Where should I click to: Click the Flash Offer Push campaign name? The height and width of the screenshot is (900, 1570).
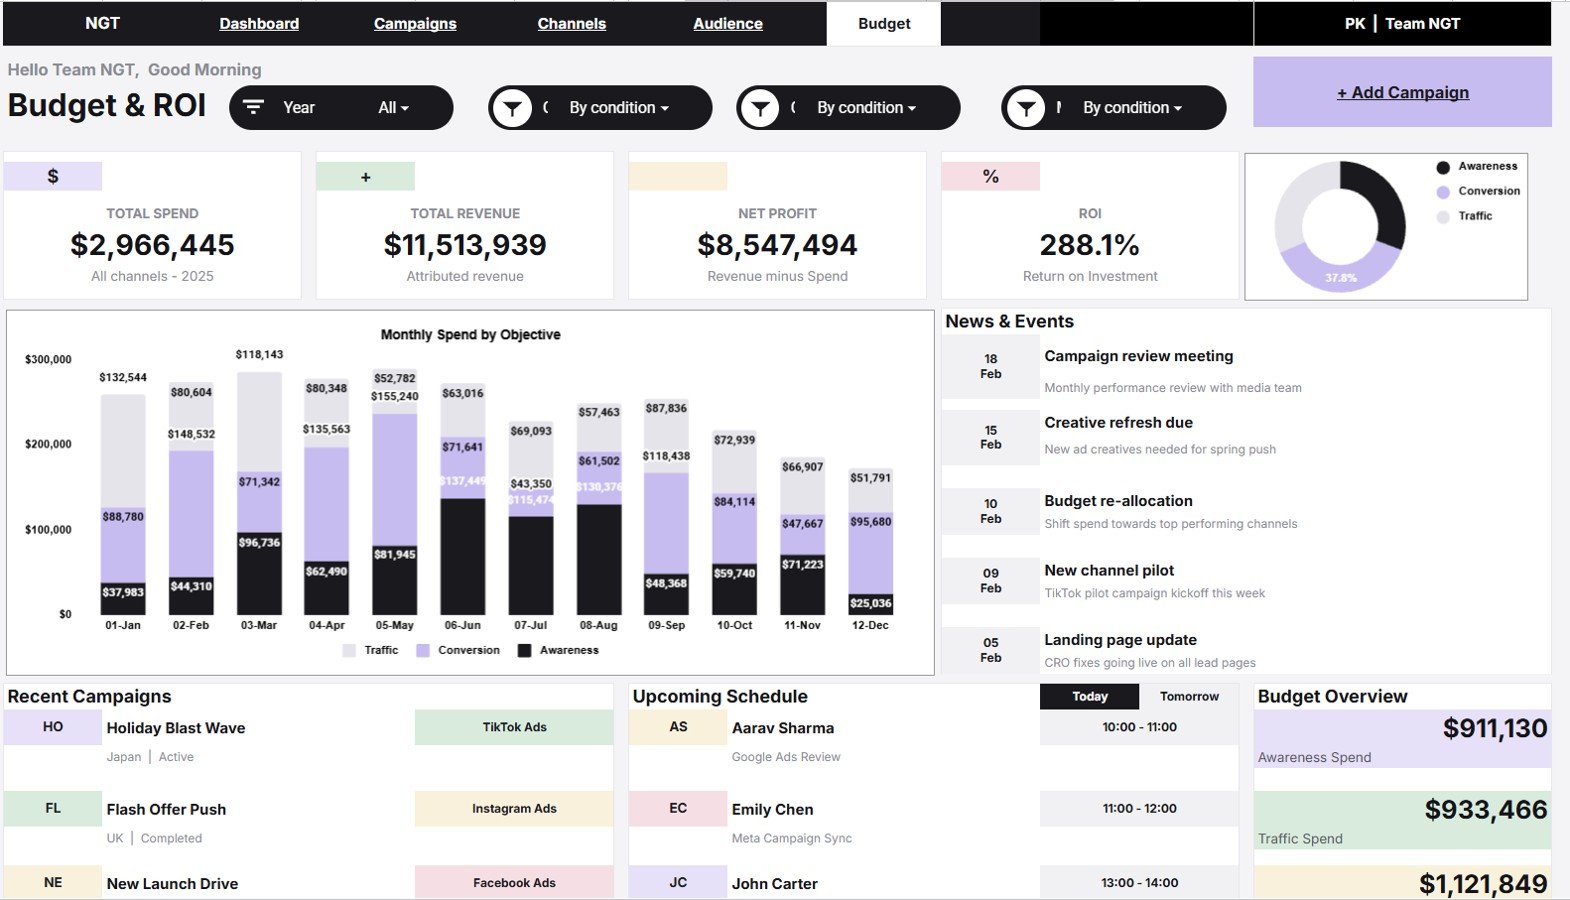point(166,809)
